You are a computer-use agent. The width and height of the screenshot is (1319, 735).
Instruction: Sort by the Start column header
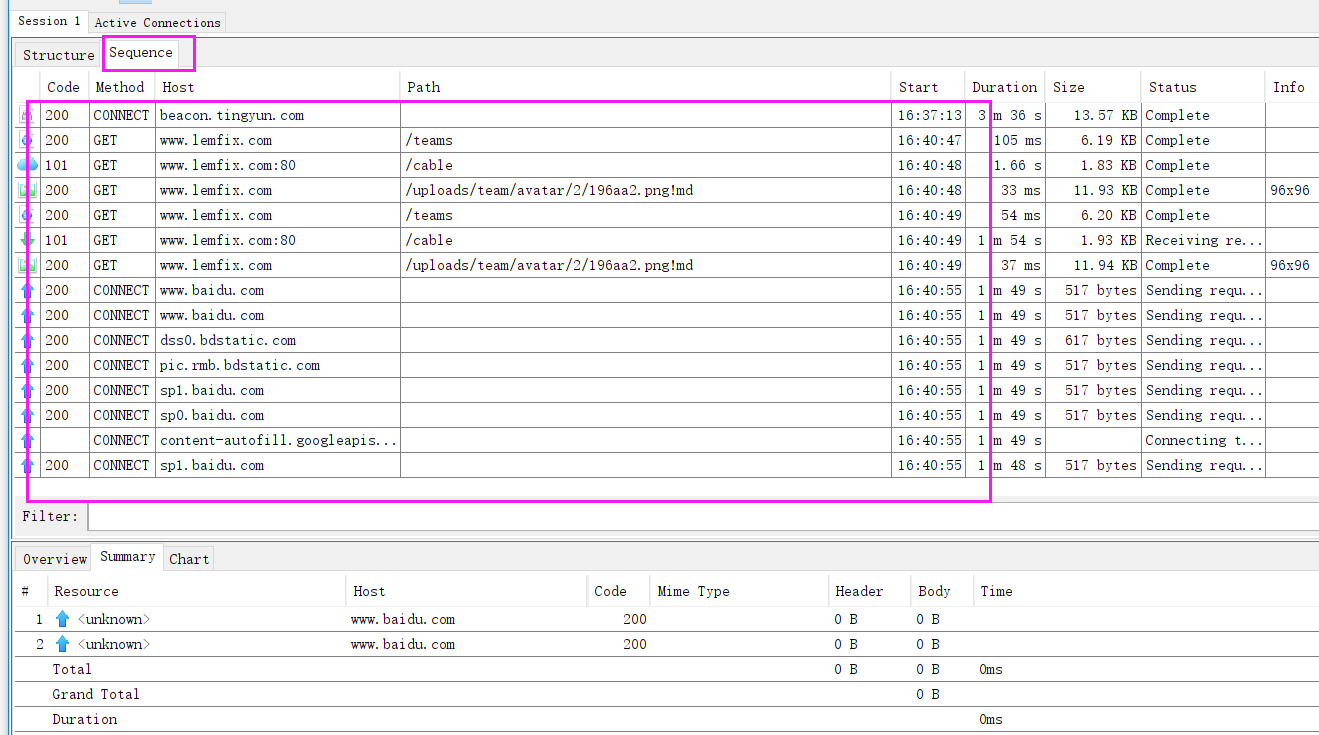coord(927,87)
